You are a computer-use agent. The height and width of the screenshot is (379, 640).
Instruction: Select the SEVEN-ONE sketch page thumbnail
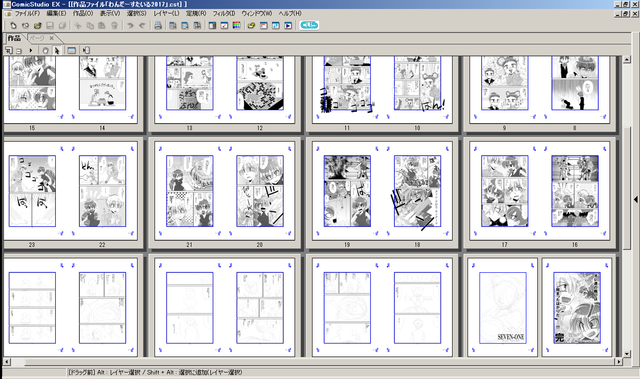(x=502, y=308)
